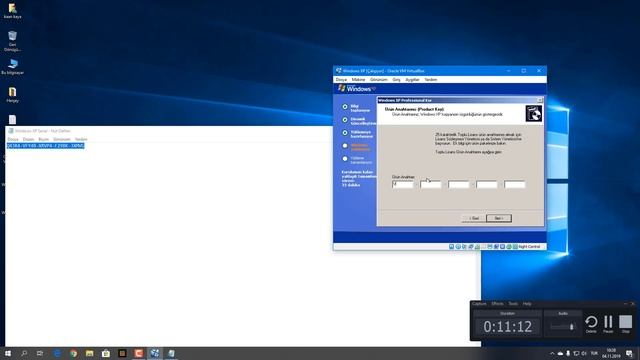Screen dimensions: 640x360
Task: Click the Right Control host key indicator
Action: click(x=529, y=247)
